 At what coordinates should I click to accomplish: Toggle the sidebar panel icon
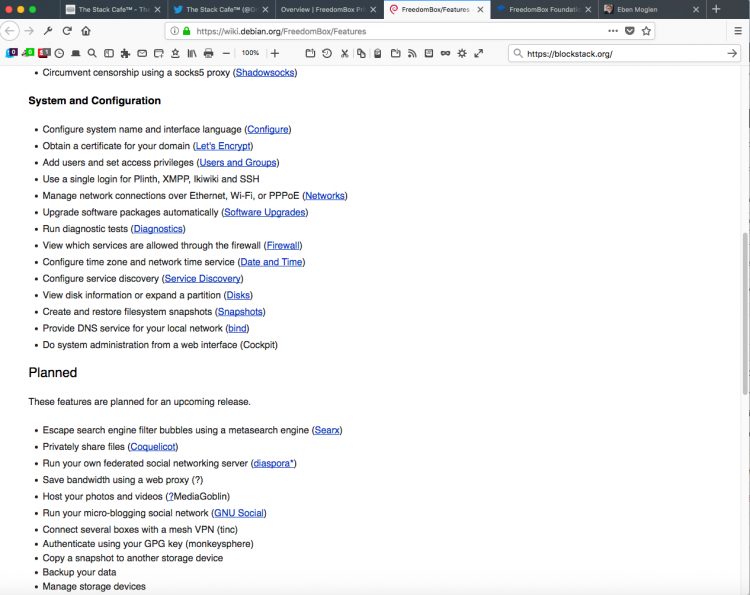pyautogui.click(x=109, y=53)
